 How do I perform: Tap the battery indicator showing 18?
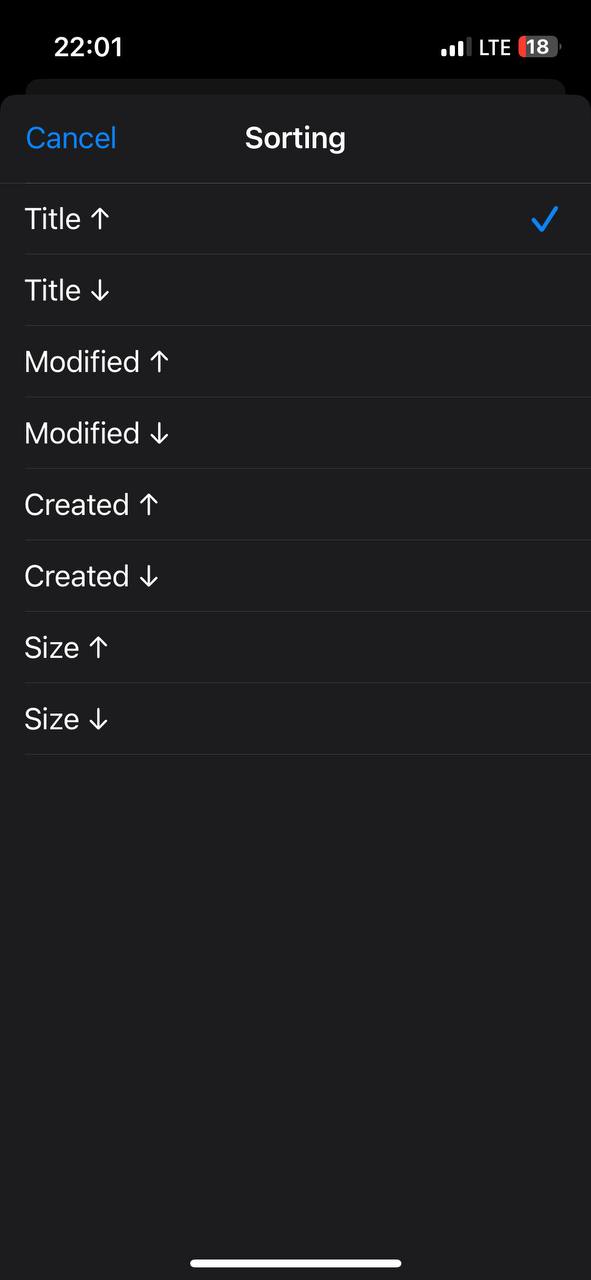(539, 47)
